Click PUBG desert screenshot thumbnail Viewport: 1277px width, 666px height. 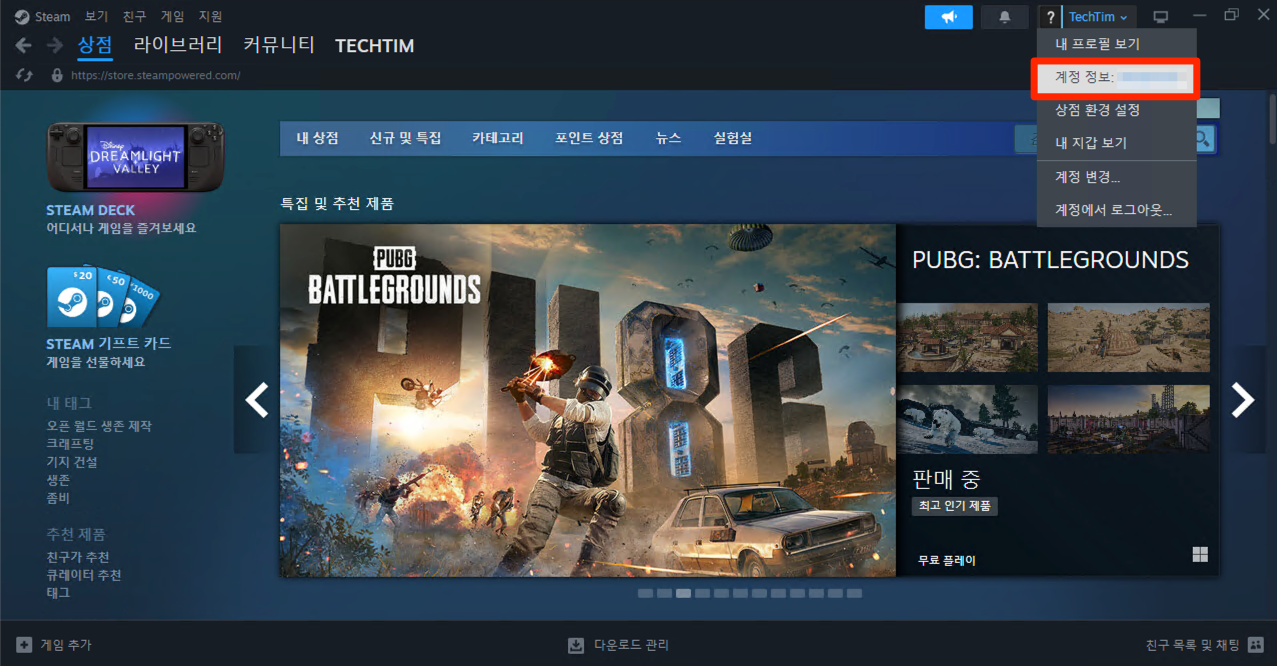coord(1129,338)
